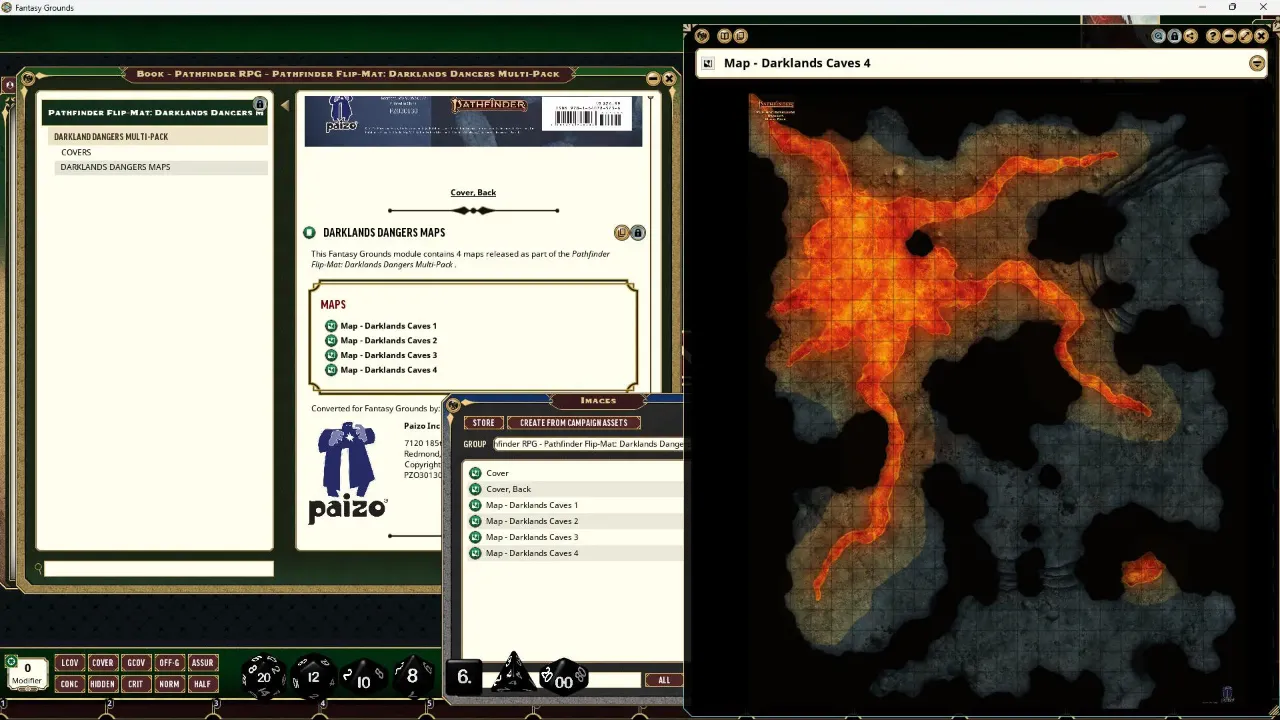Roll the d10 die

[363, 679]
